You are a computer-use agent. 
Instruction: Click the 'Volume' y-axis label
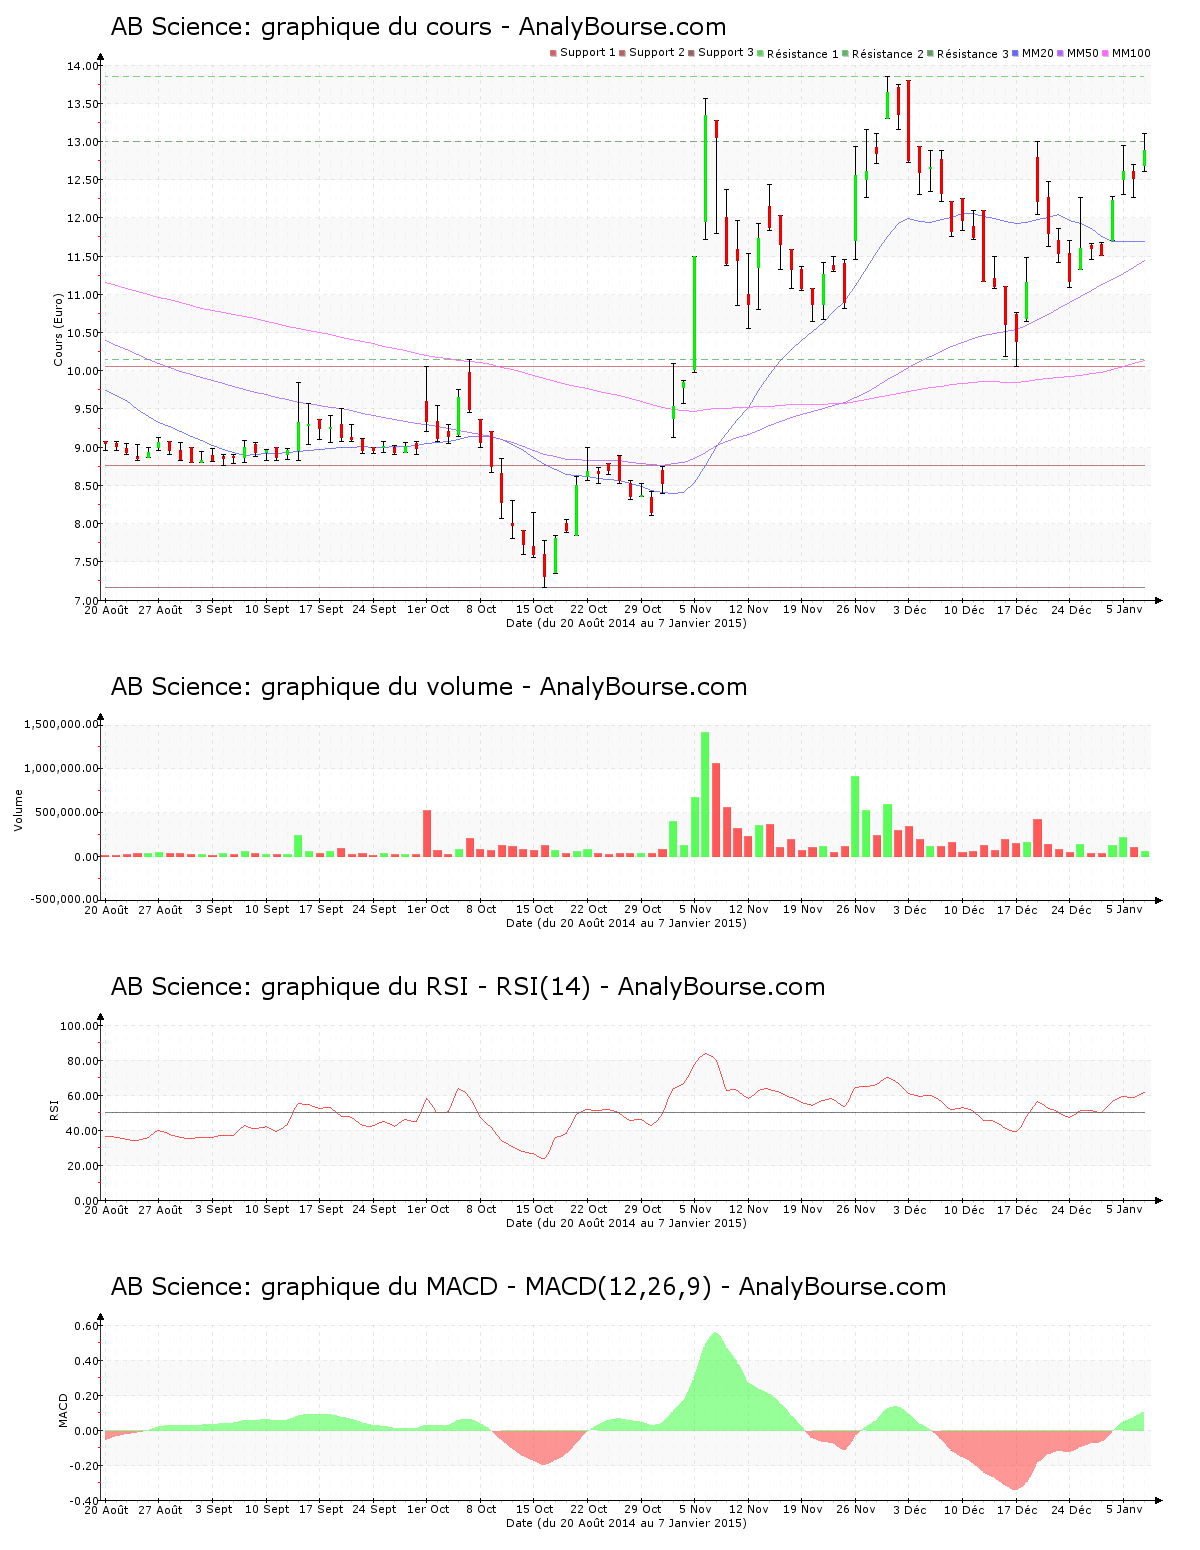point(18,810)
